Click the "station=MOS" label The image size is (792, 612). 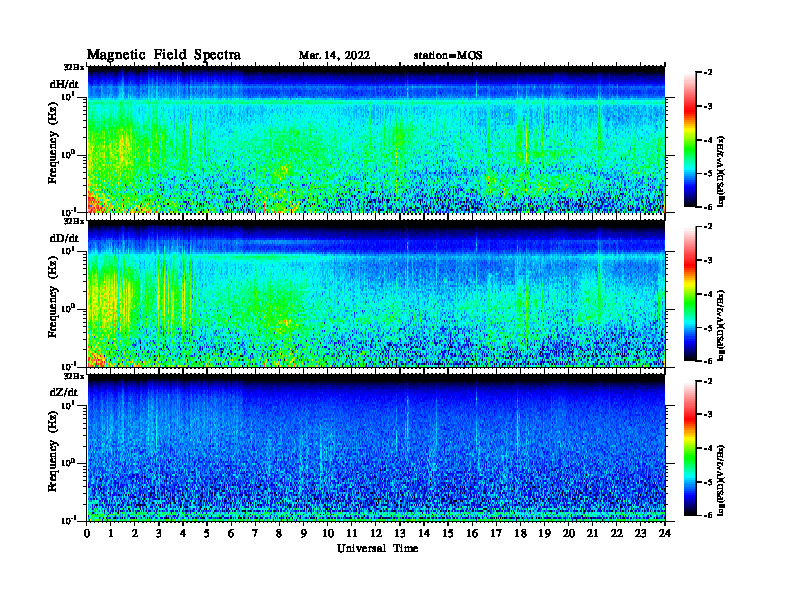[x=448, y=56]
